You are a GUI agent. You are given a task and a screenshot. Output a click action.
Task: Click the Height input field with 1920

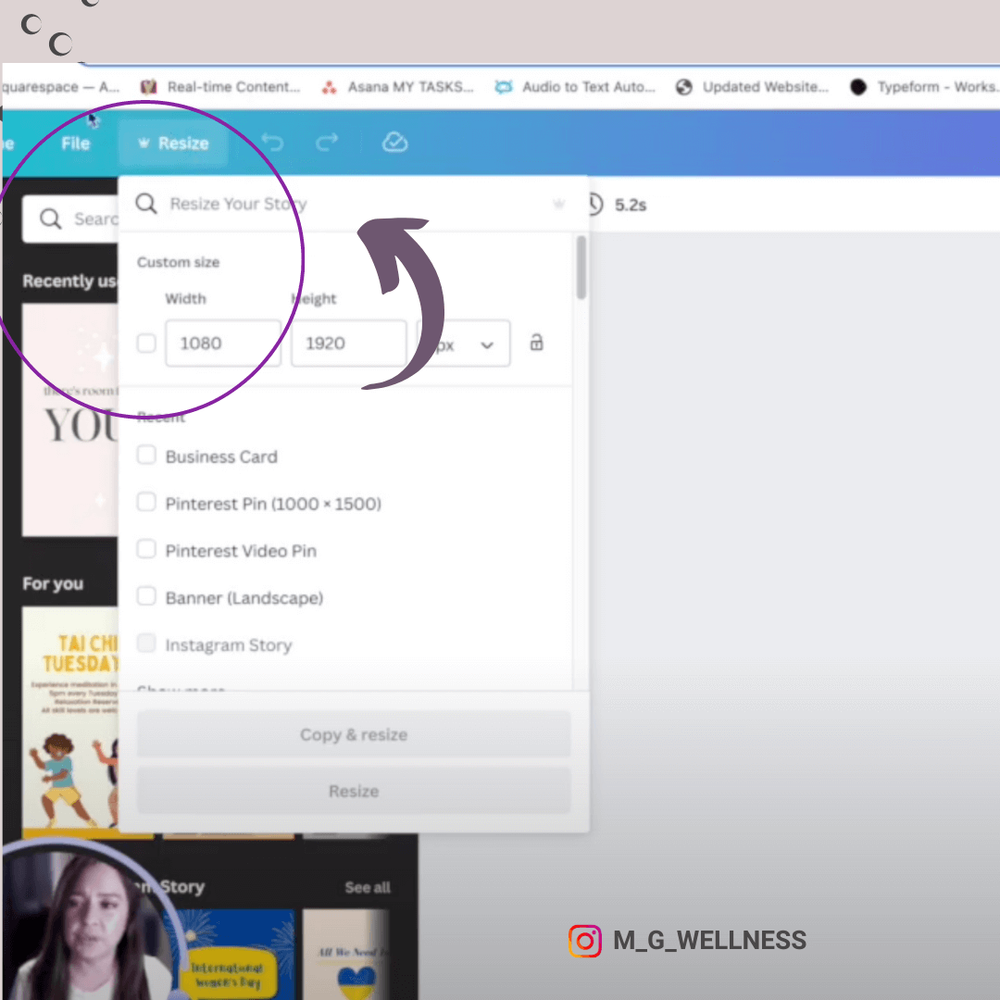point(349,343)
